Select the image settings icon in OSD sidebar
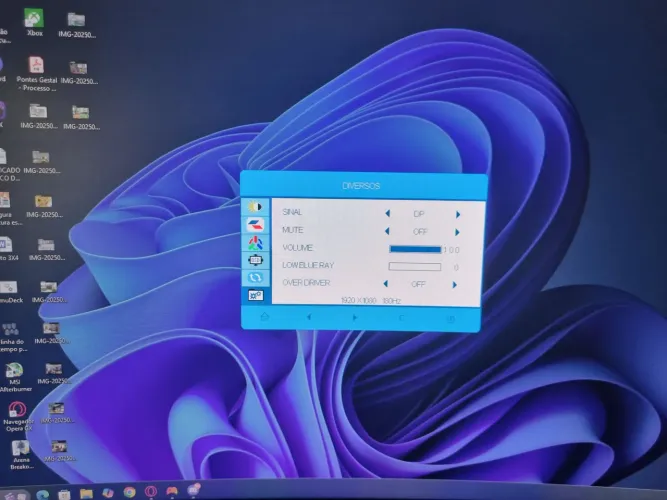 coord(255,225)
